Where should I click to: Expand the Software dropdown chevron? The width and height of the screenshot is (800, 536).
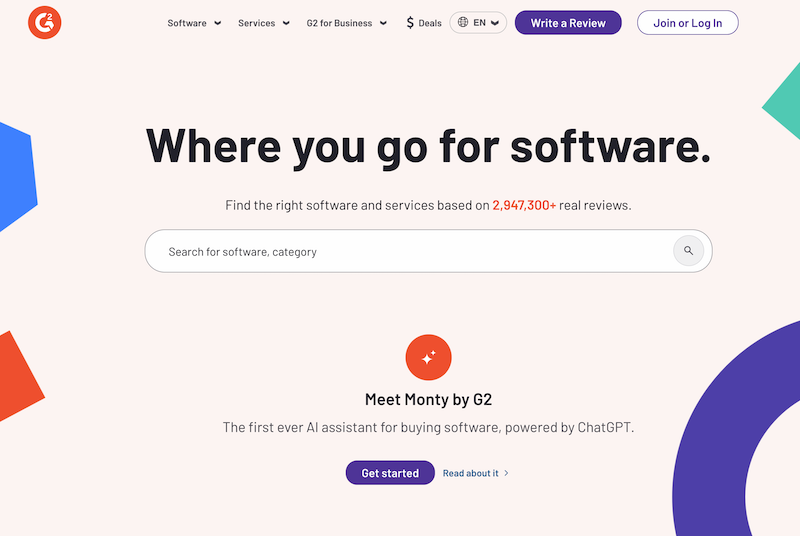217,23
